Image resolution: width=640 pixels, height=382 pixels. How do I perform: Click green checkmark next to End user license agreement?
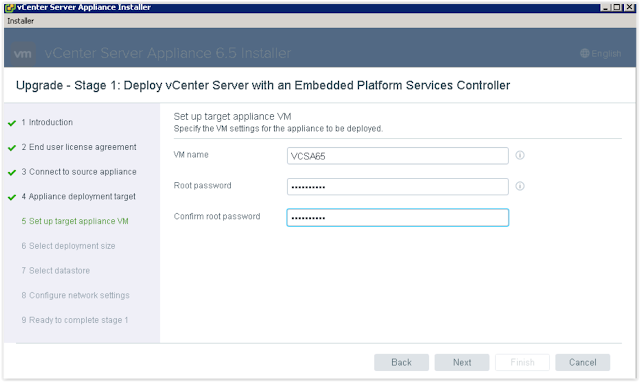pos(12,148)
